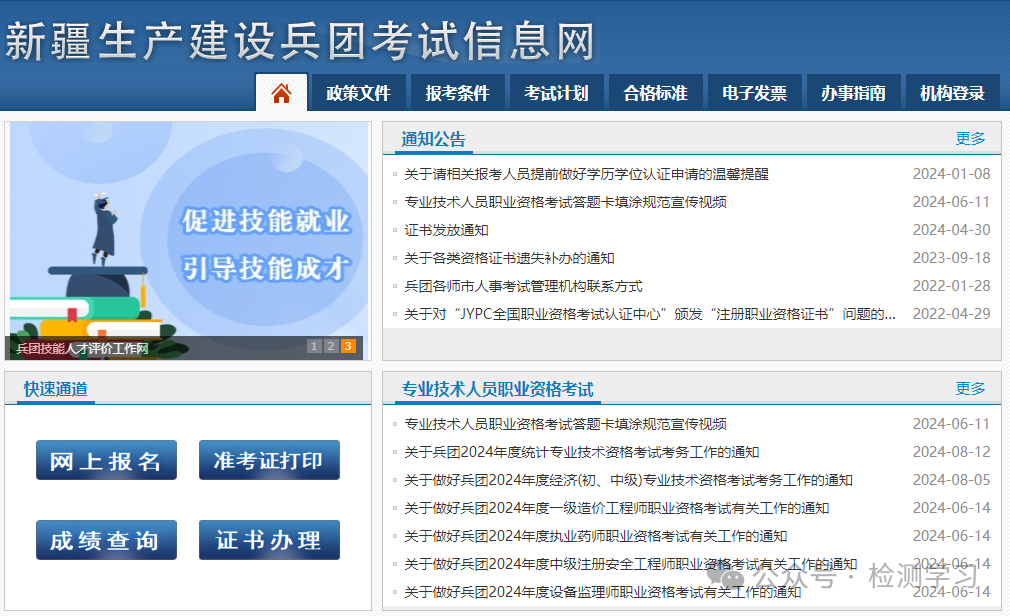View the 合格标准 page
This screenshot has height=616, width=1010.
coord(655,91)
